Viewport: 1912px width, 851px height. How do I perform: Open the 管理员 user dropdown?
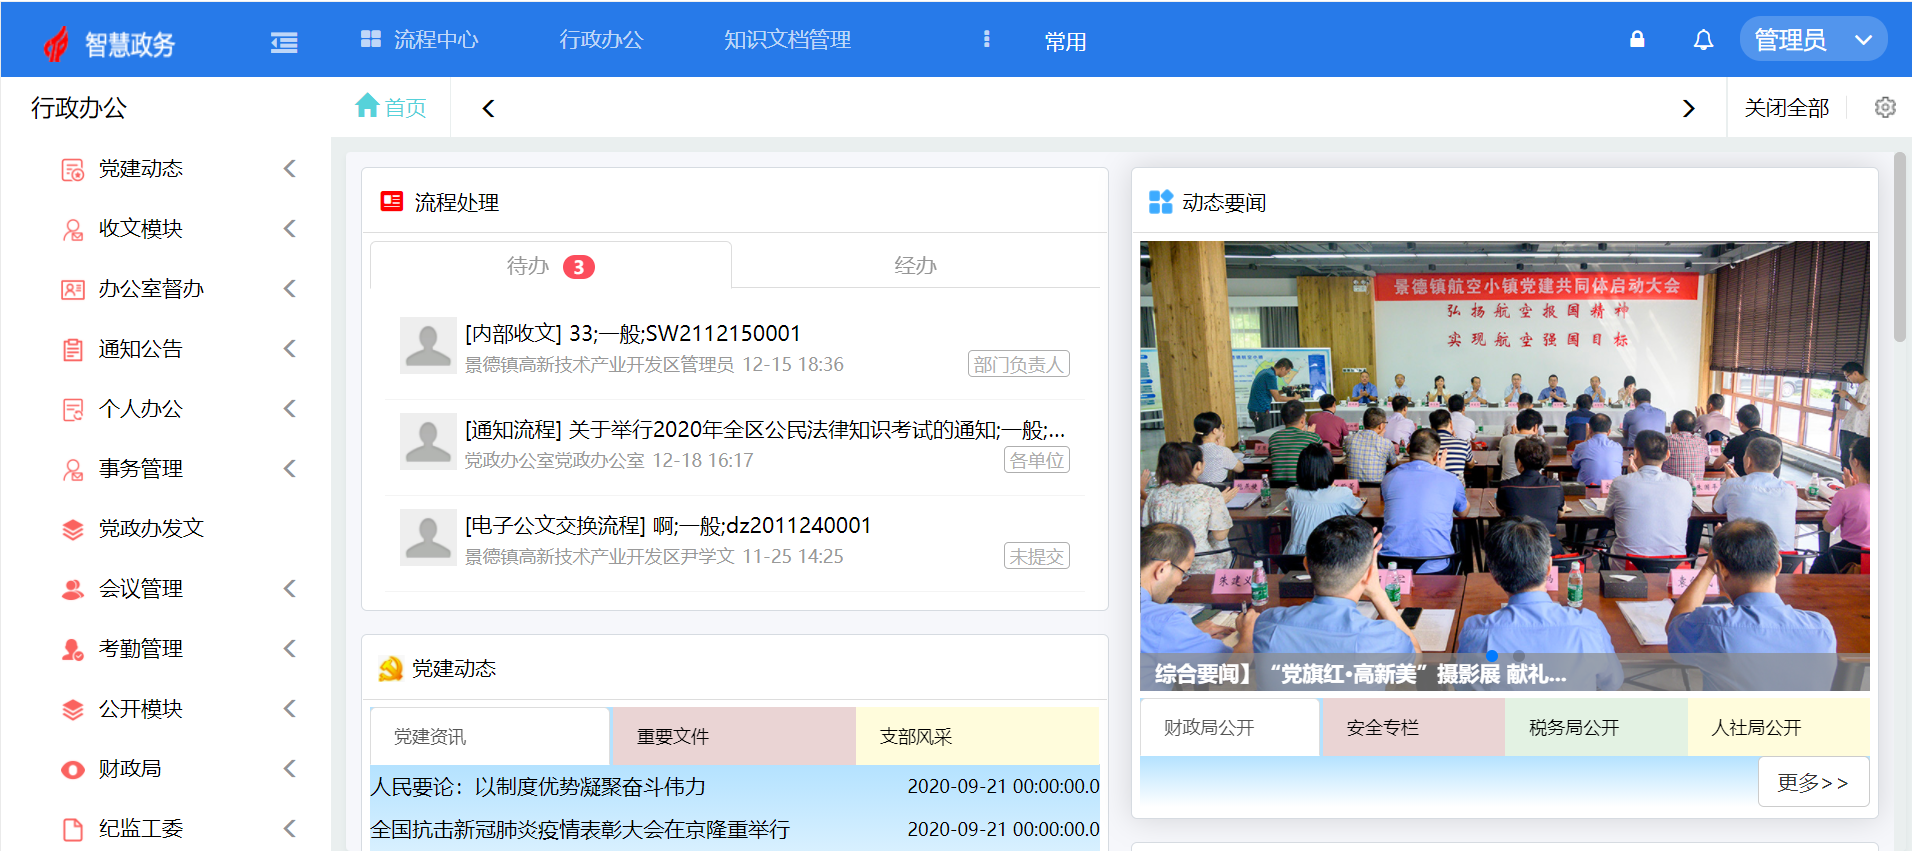1812,40
